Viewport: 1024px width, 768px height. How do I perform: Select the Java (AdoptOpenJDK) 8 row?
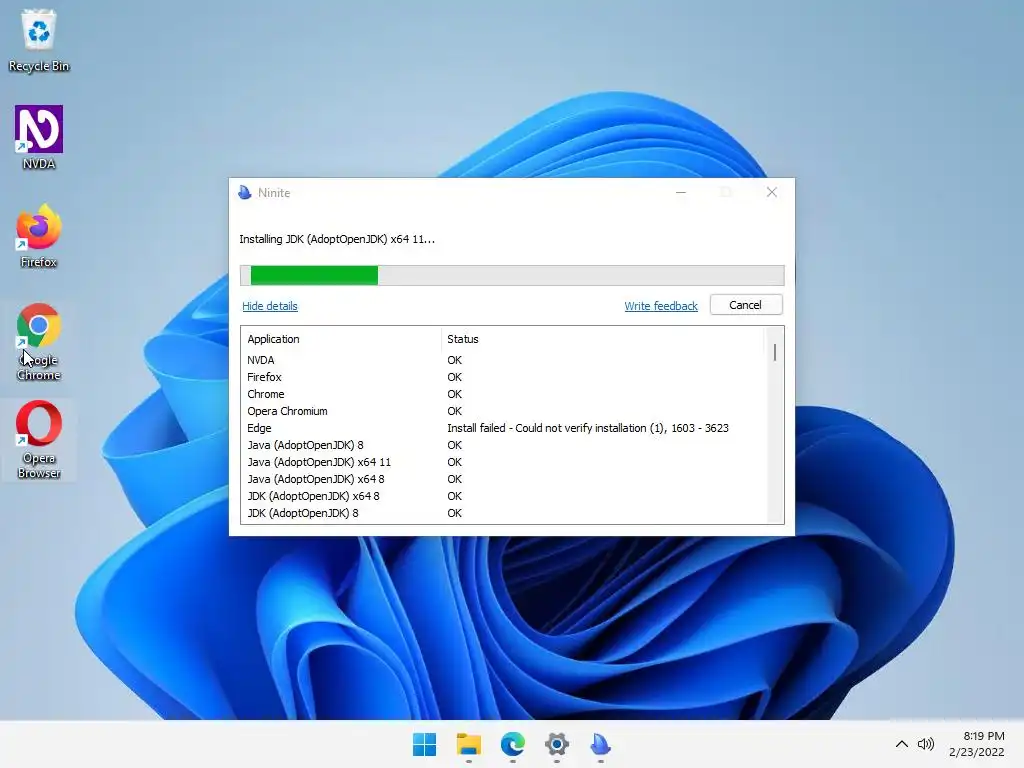click(503, 445)
